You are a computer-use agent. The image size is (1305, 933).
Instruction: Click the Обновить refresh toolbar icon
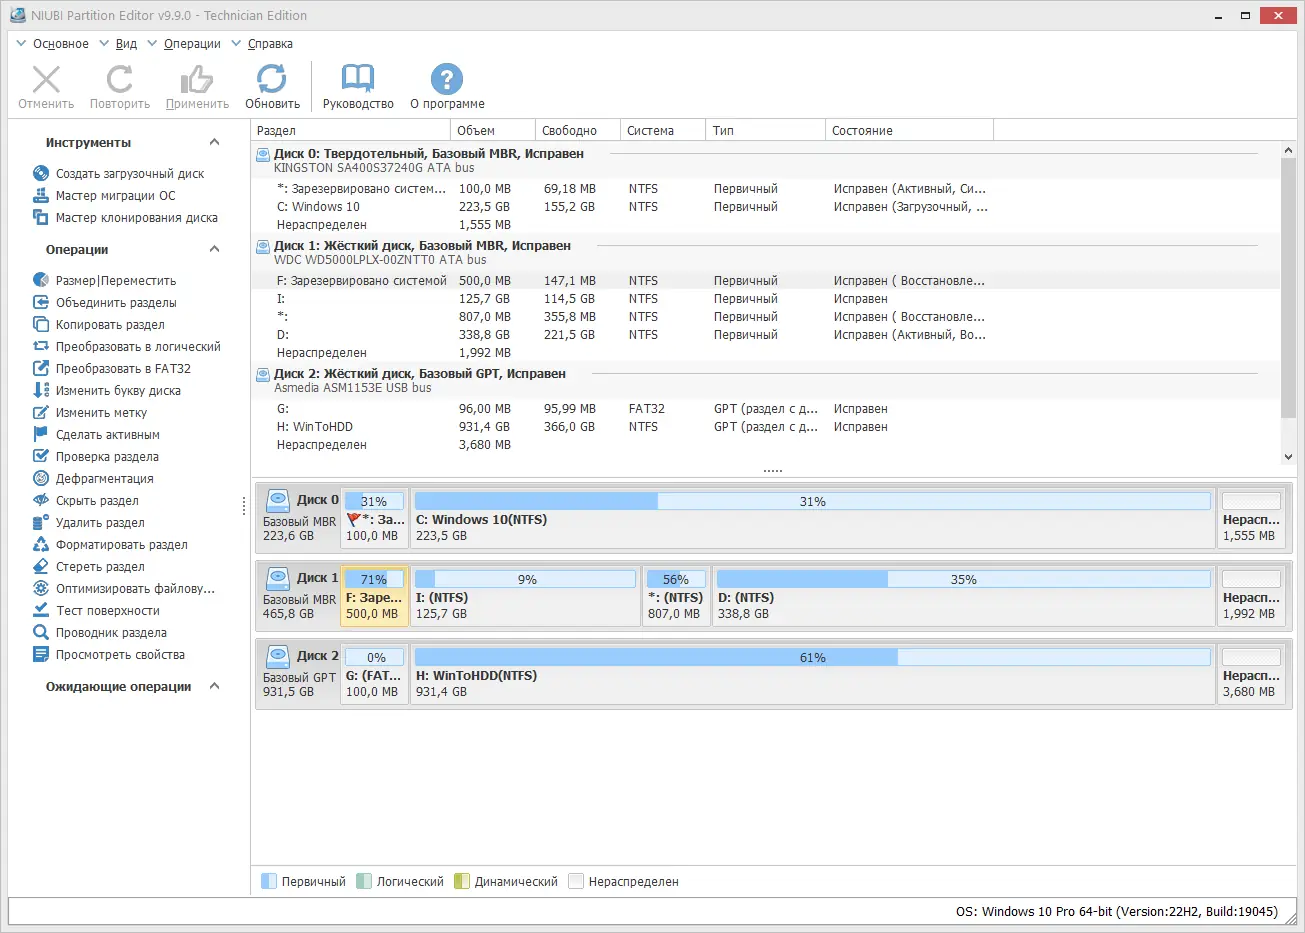click(272, 86)
